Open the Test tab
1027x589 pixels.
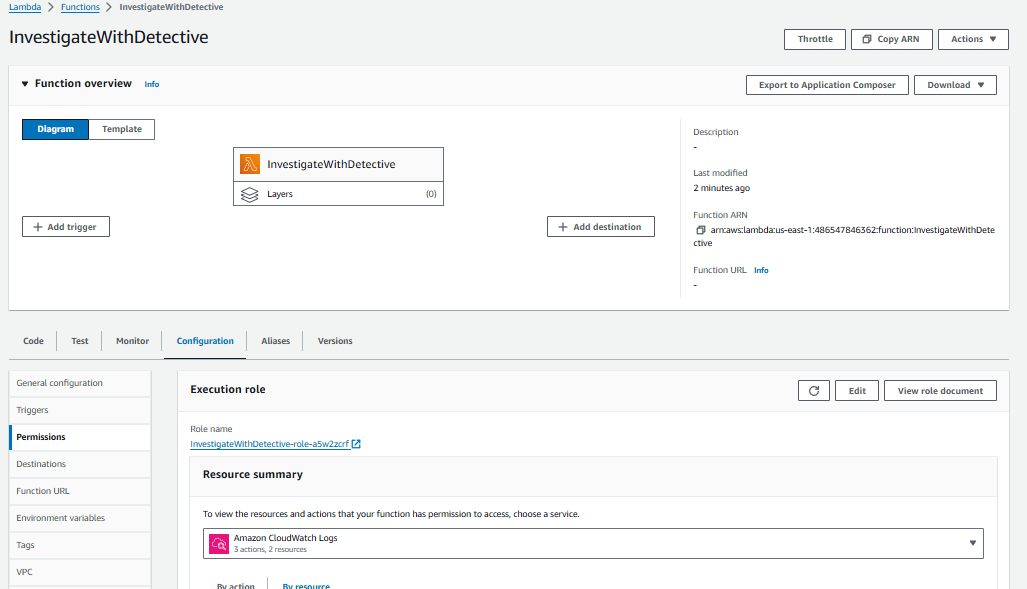pyautogui.click(x=80, y=341)
